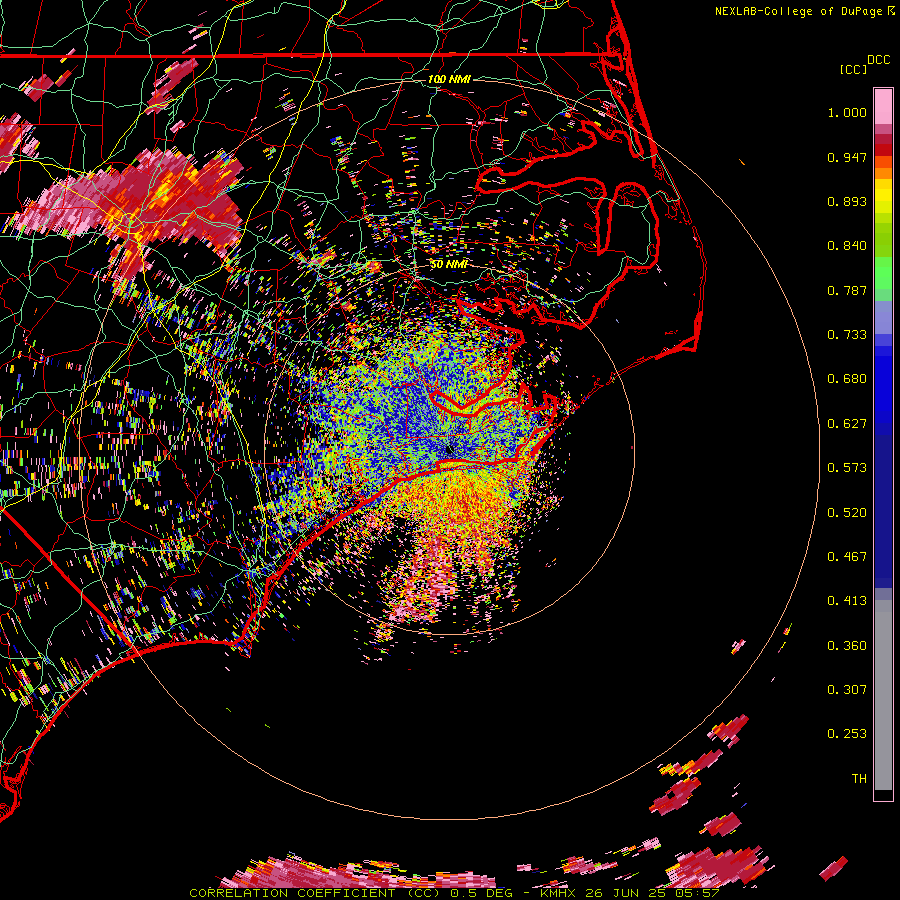The height and width of the screenshot is (900, 900).
Task: Click the [CC] units label
Action: click(x=853, y=69)
